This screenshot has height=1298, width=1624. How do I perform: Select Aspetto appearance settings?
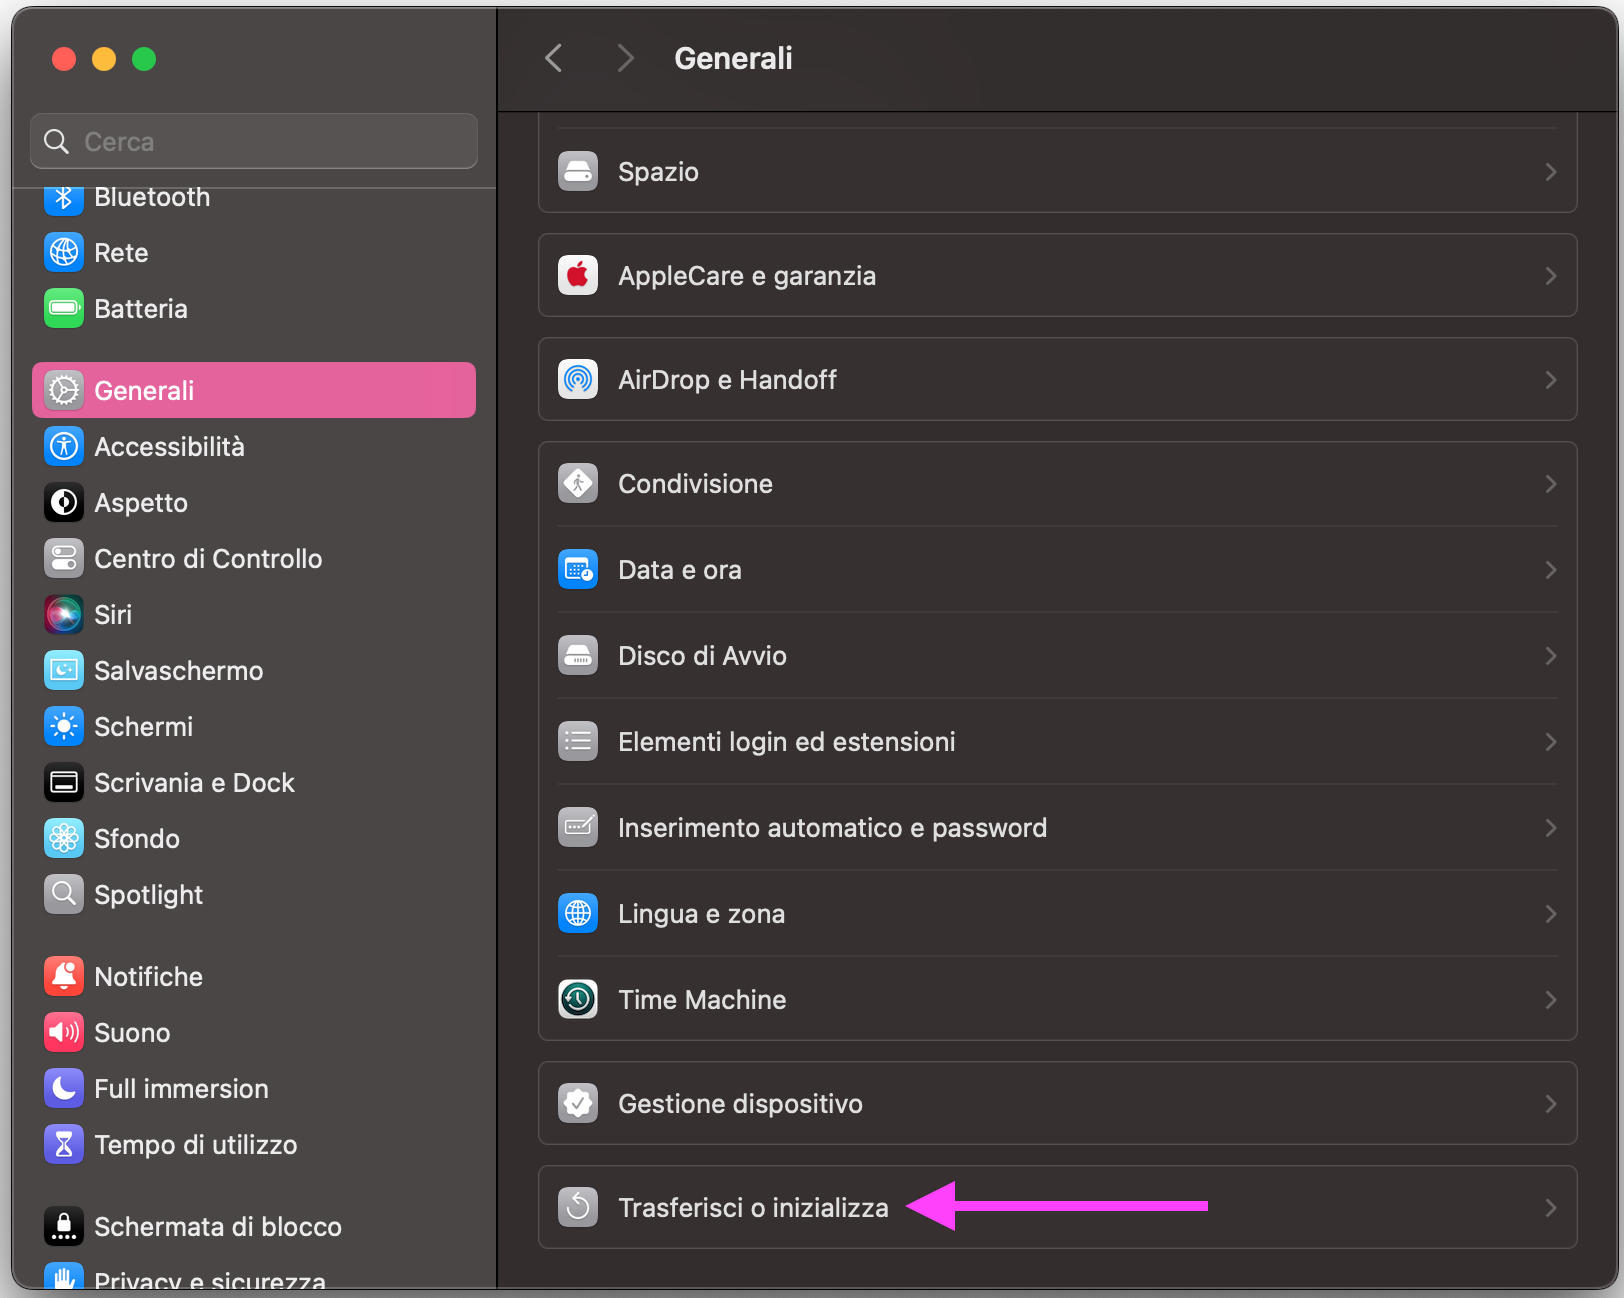[140, 502]
